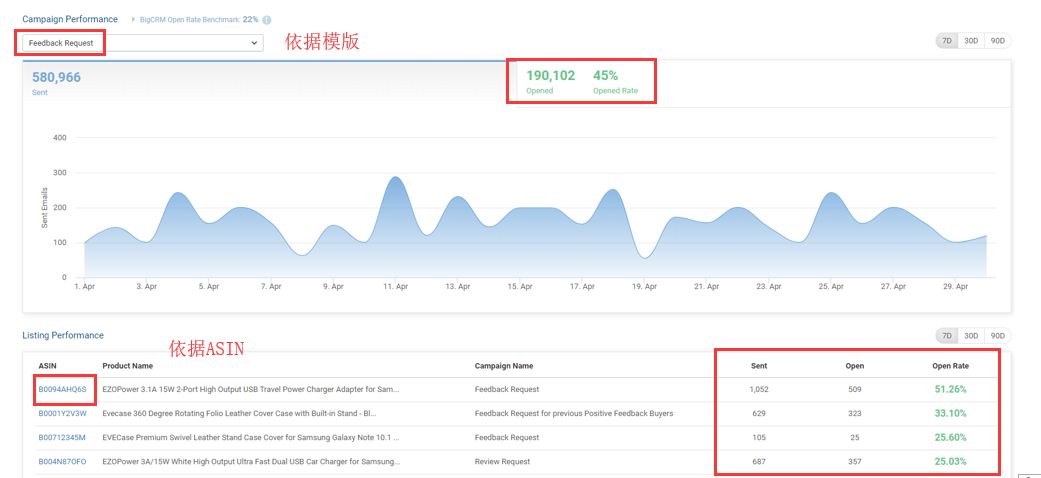This screenshot has width=1041, height=478.
Task: Click the 323 open count cell
Action: (854, 414)
